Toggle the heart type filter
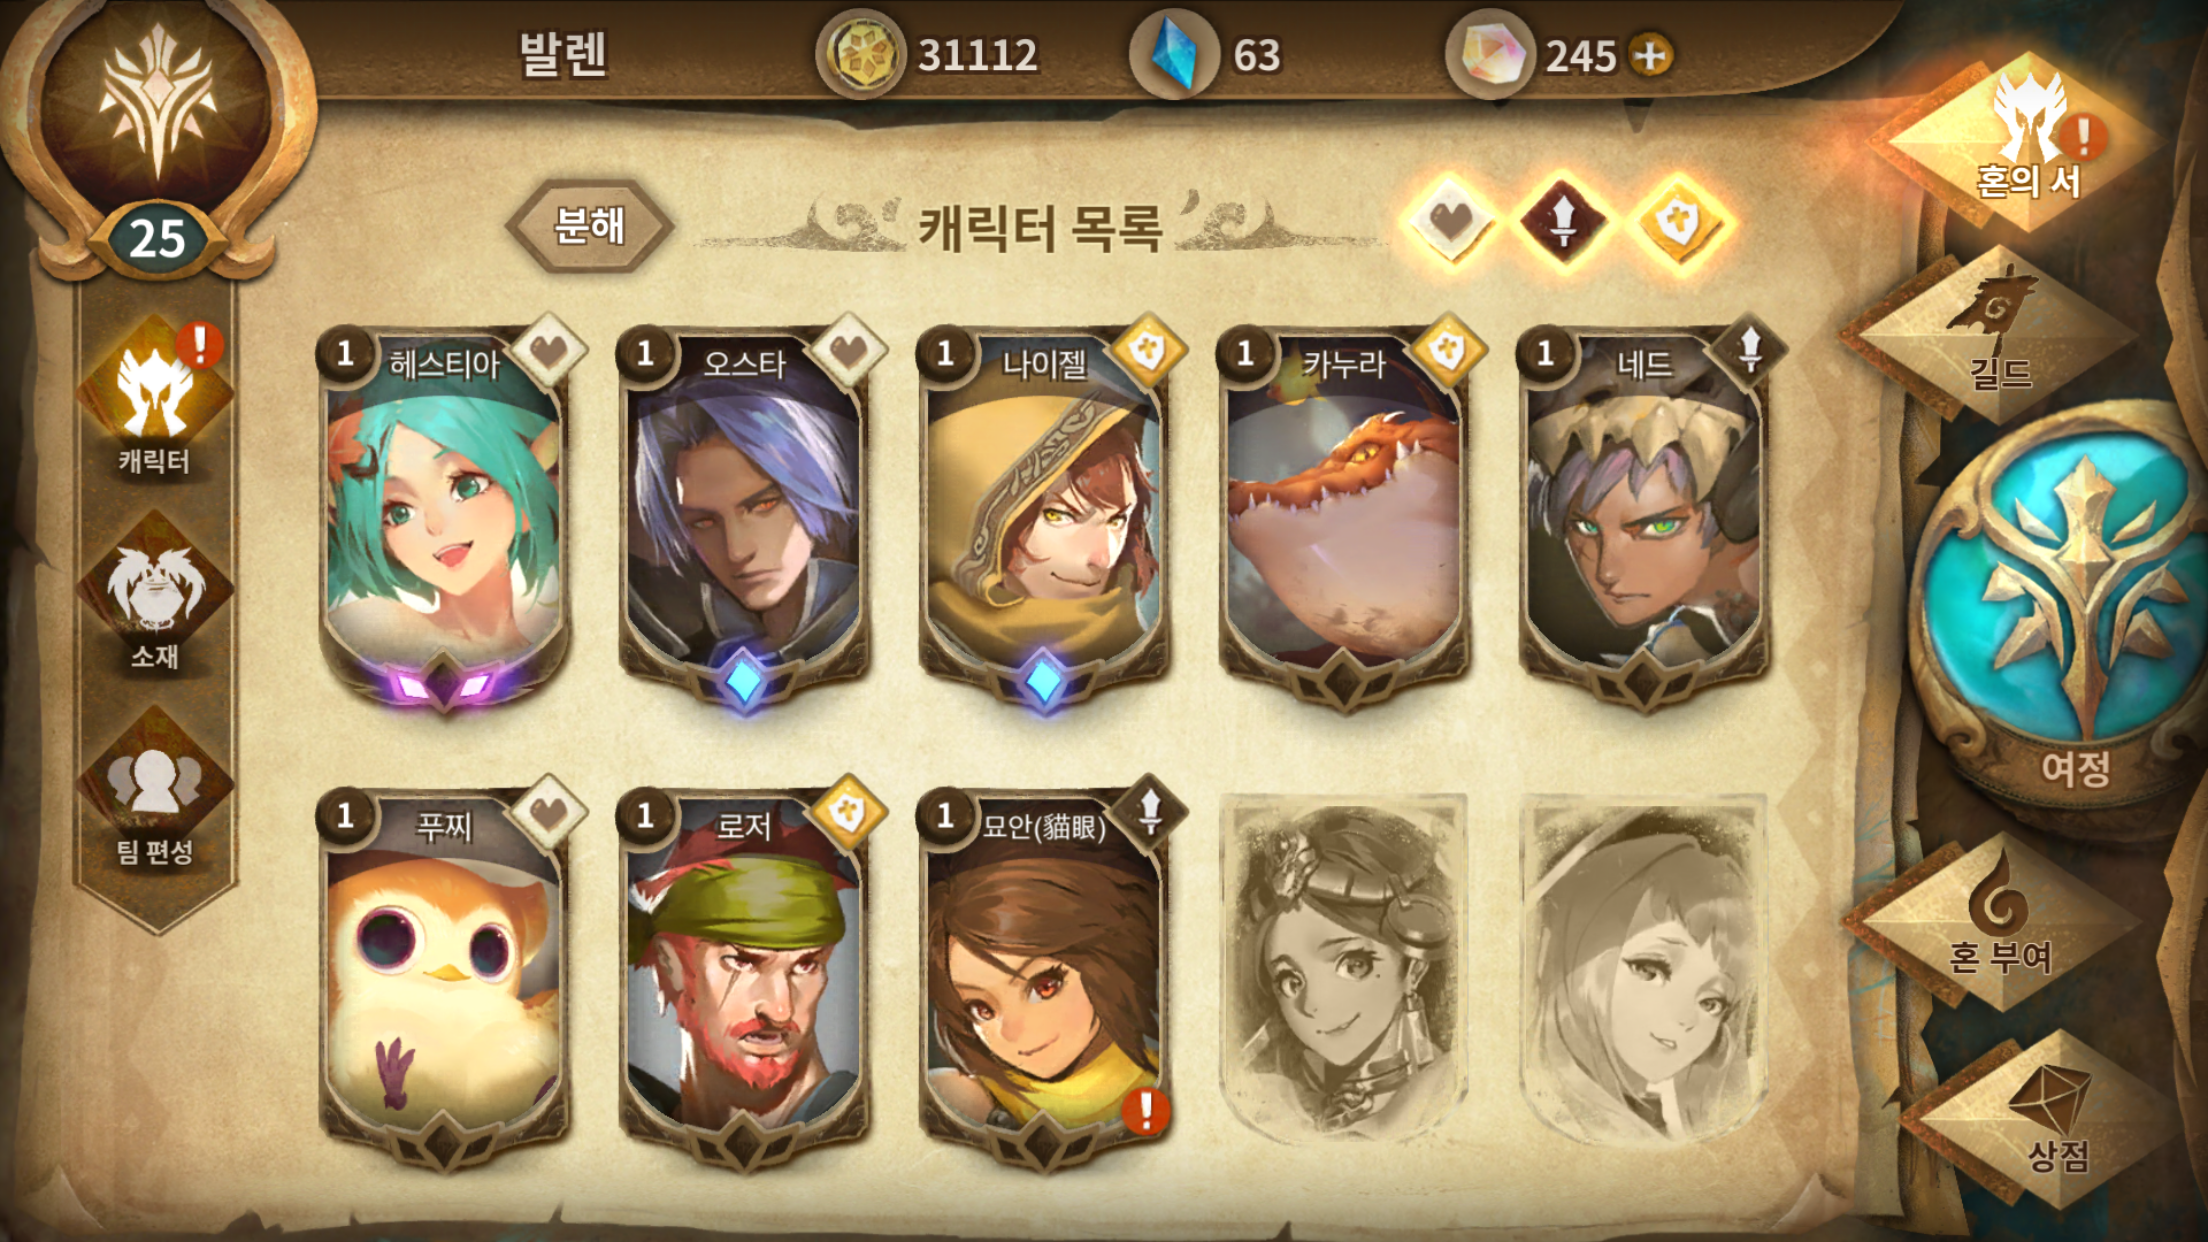2208x1242 pixels. click(1449, 220)
